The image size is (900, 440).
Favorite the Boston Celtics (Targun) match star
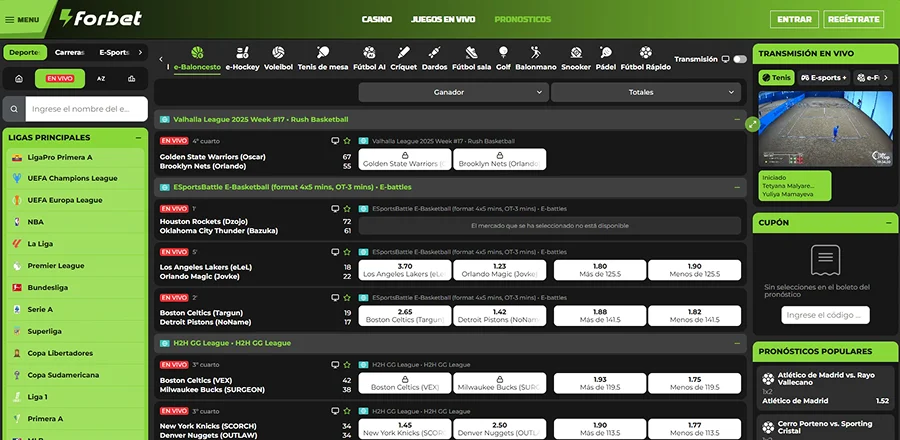coord(347,298)
